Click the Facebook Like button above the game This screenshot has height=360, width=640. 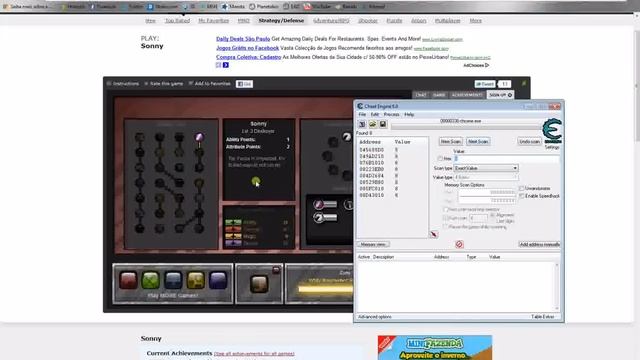pos(244,84)
